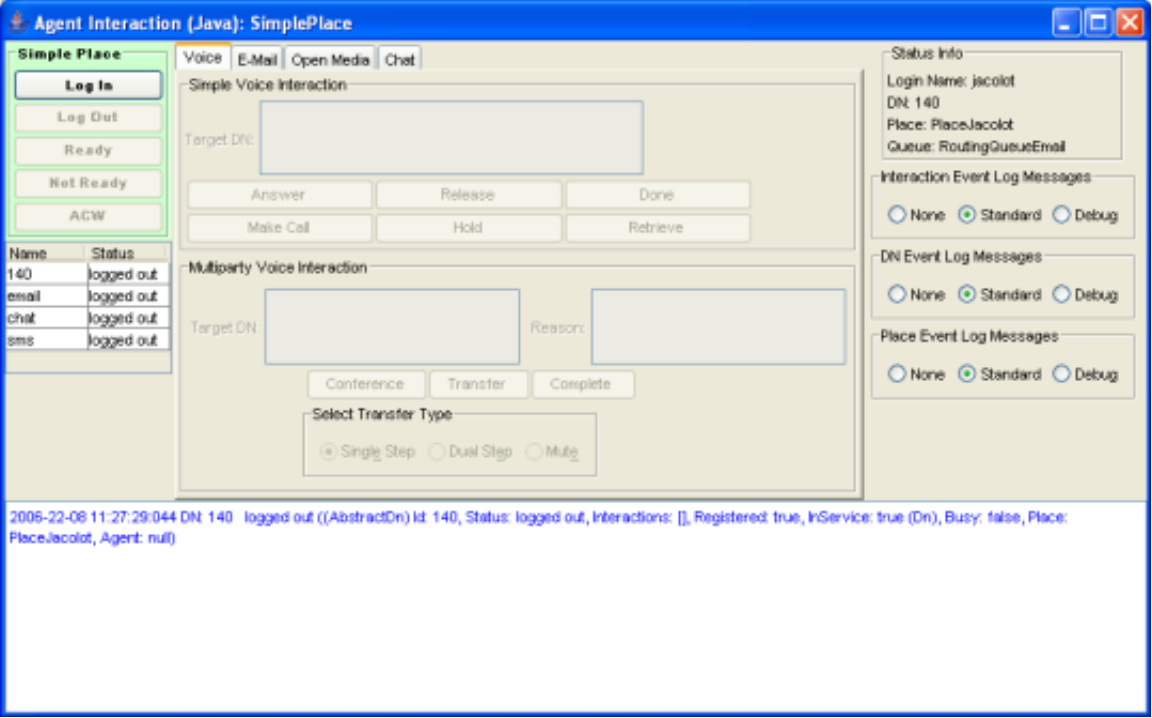
Task: Select Standard for DN Event Log Messages
Action: [967, 295]
